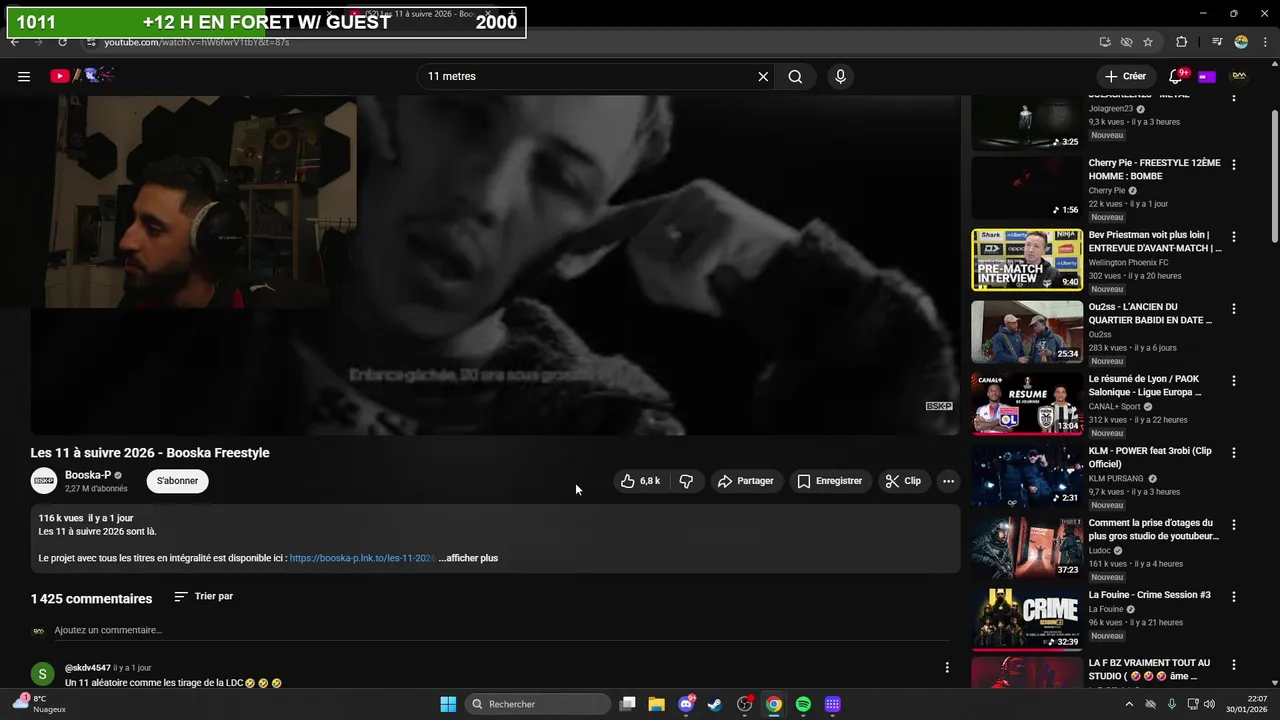
Task: Open the account avatar menu
Action: click(x=1239, y=76)
